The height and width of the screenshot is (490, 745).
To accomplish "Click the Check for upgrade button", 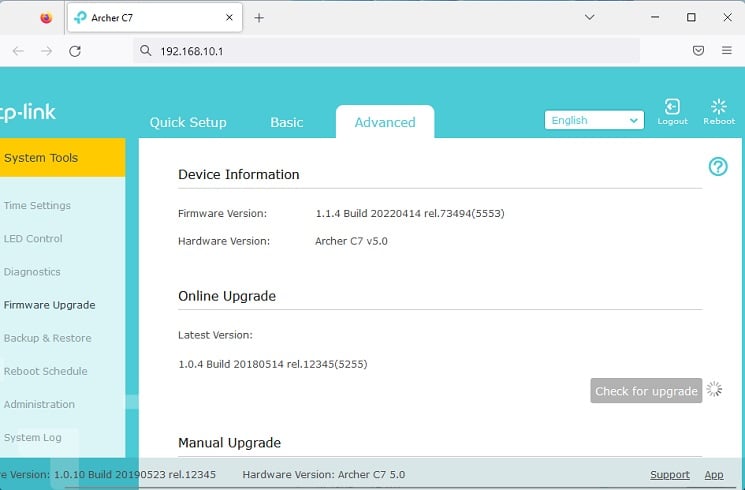I will [646, 391].
